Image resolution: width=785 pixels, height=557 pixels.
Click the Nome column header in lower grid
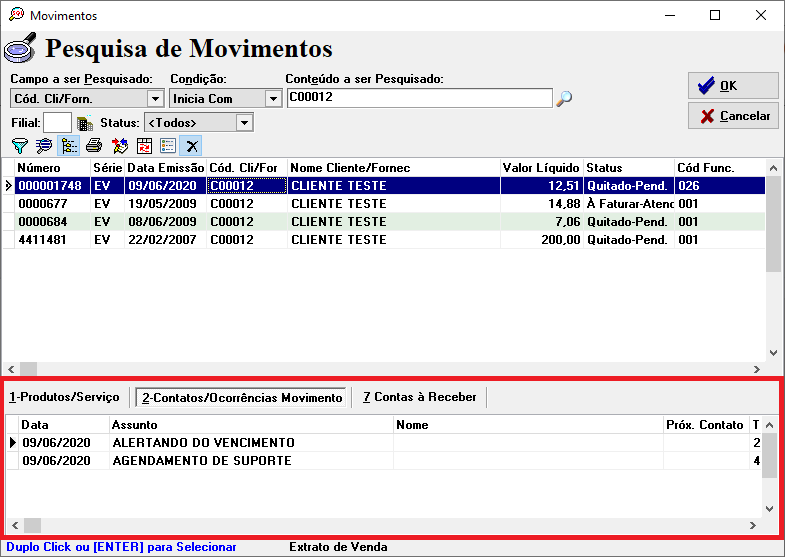(528, 425)
